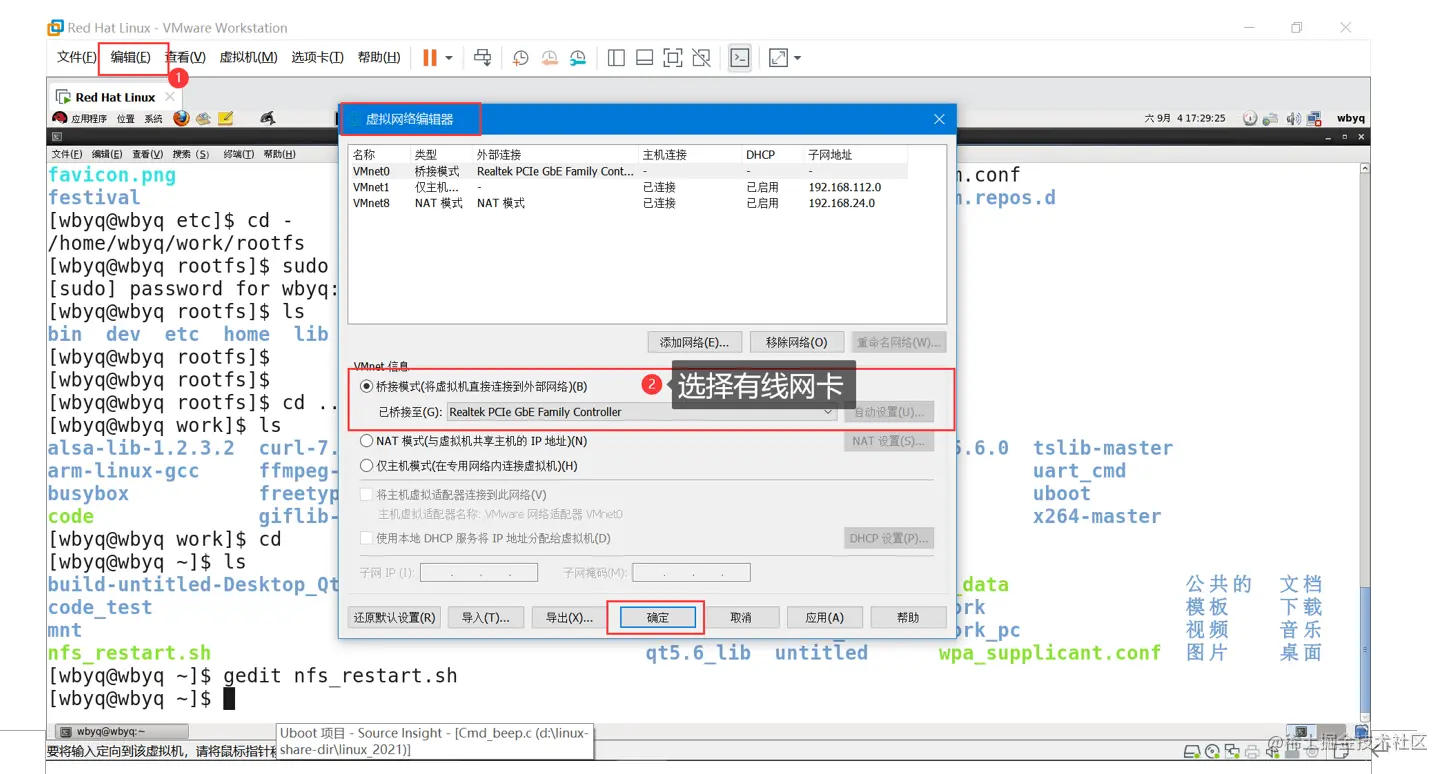This screenshot has width=1449, height=774.
Task: Close the Red Hat Linux tab
Action: [170, 97]
